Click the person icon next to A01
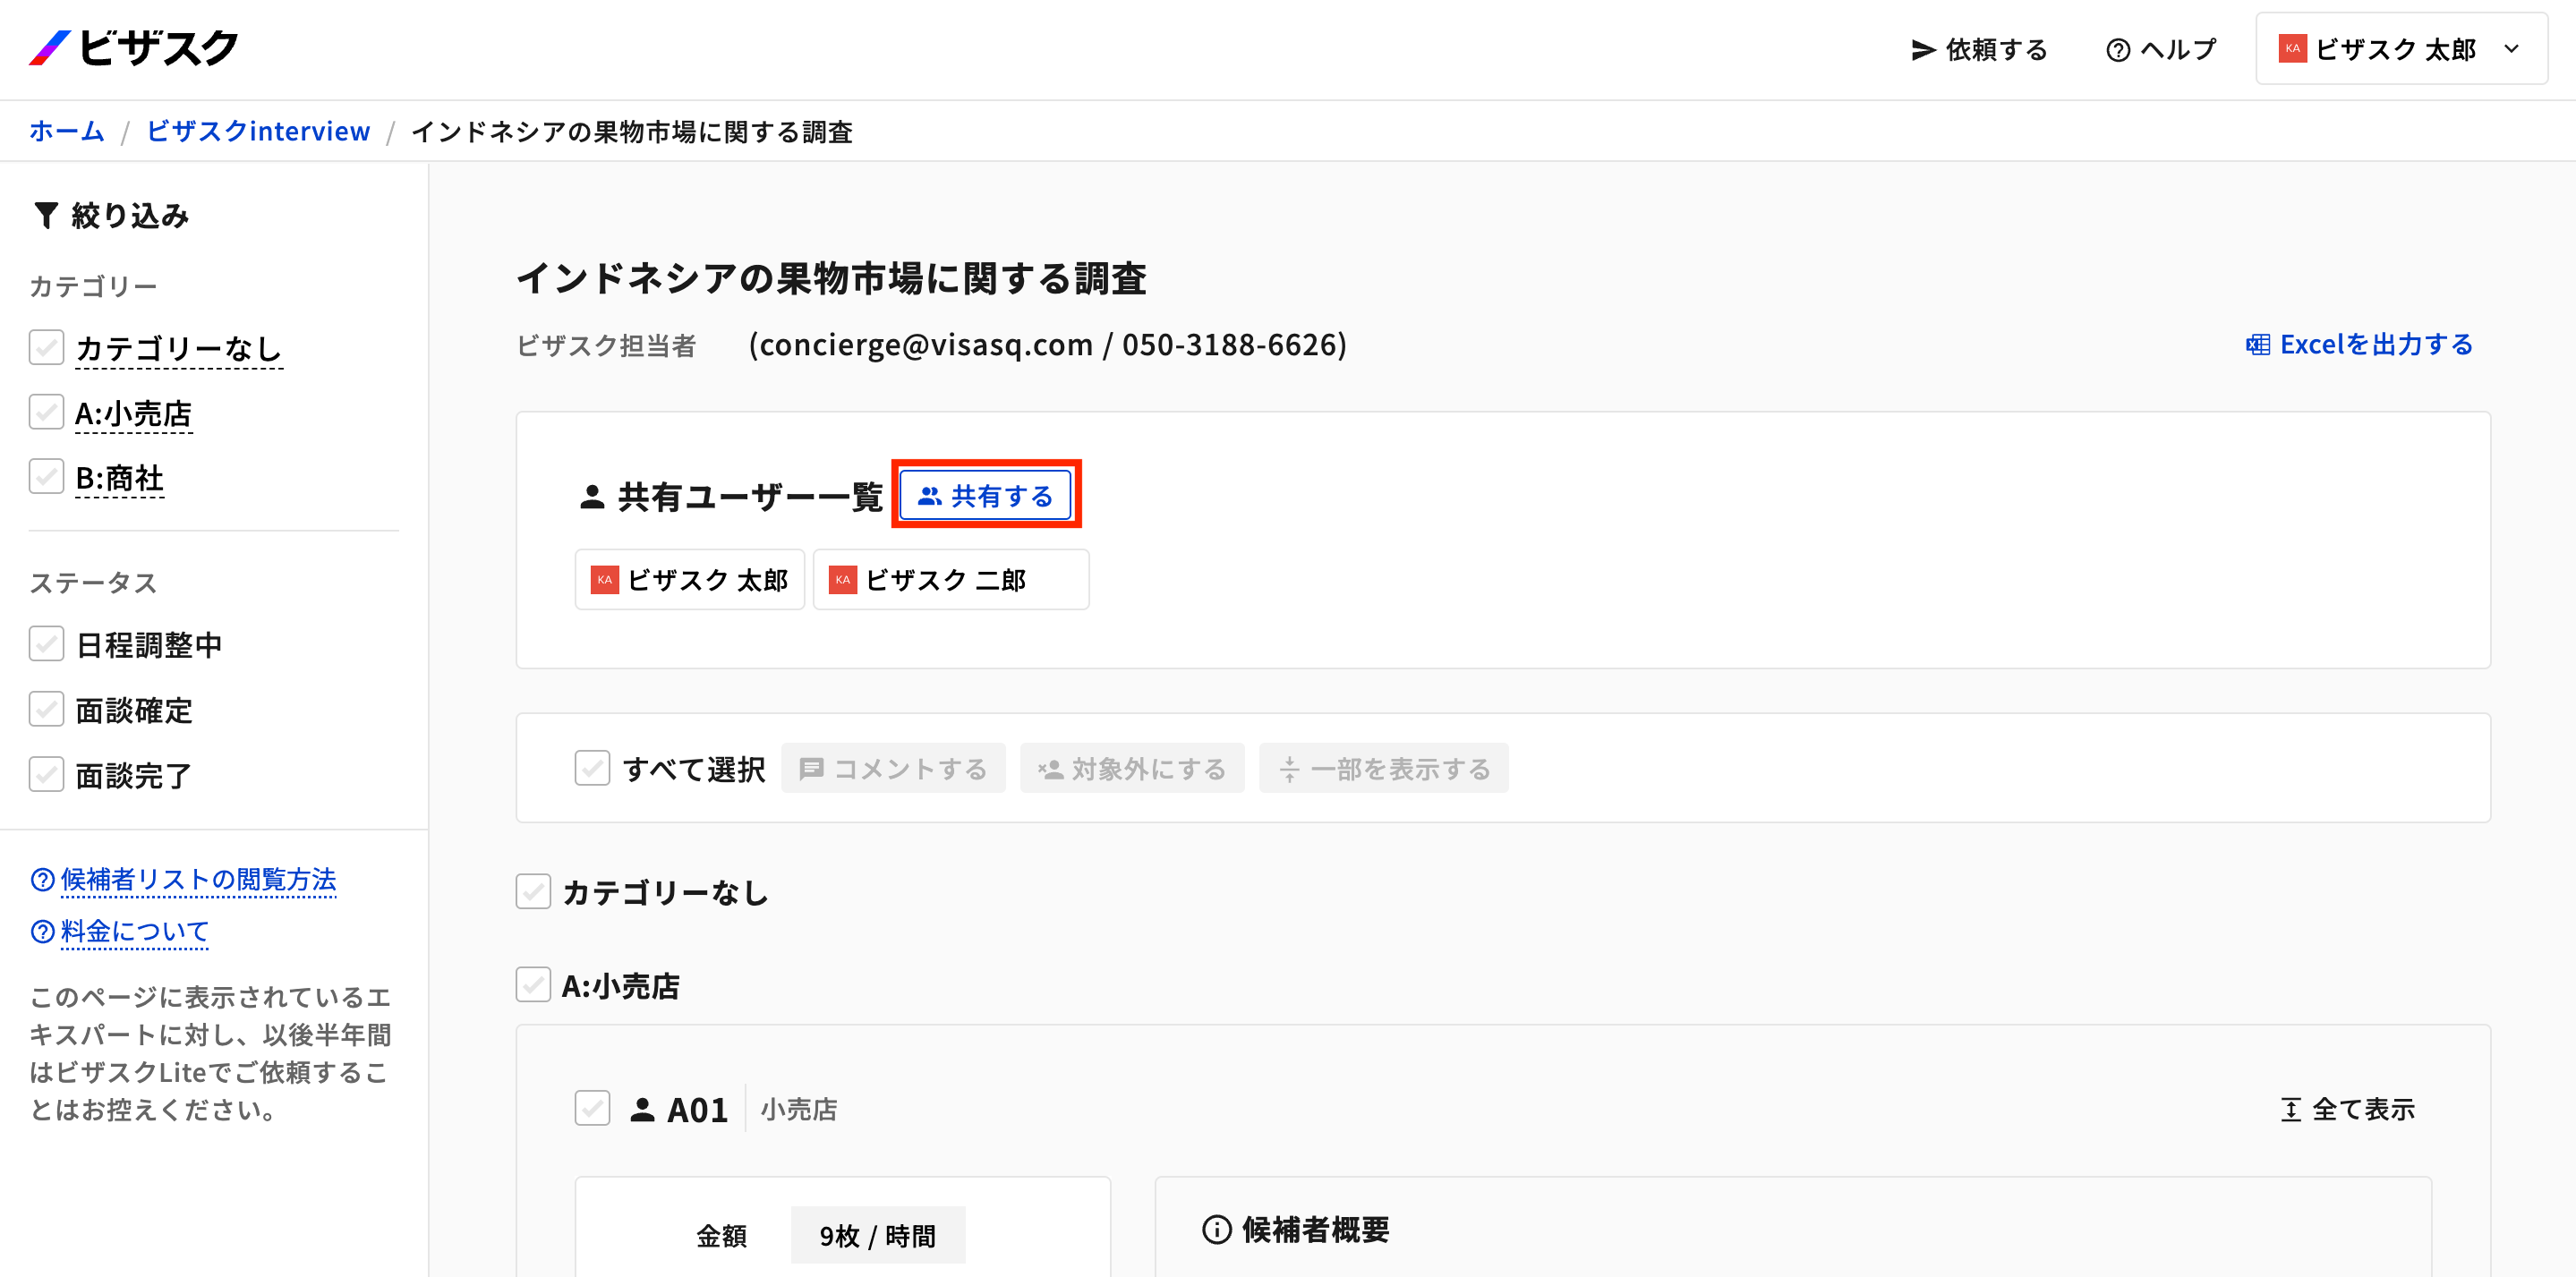Viewport: 2576px width, 1277px height. pos(642,1109)
